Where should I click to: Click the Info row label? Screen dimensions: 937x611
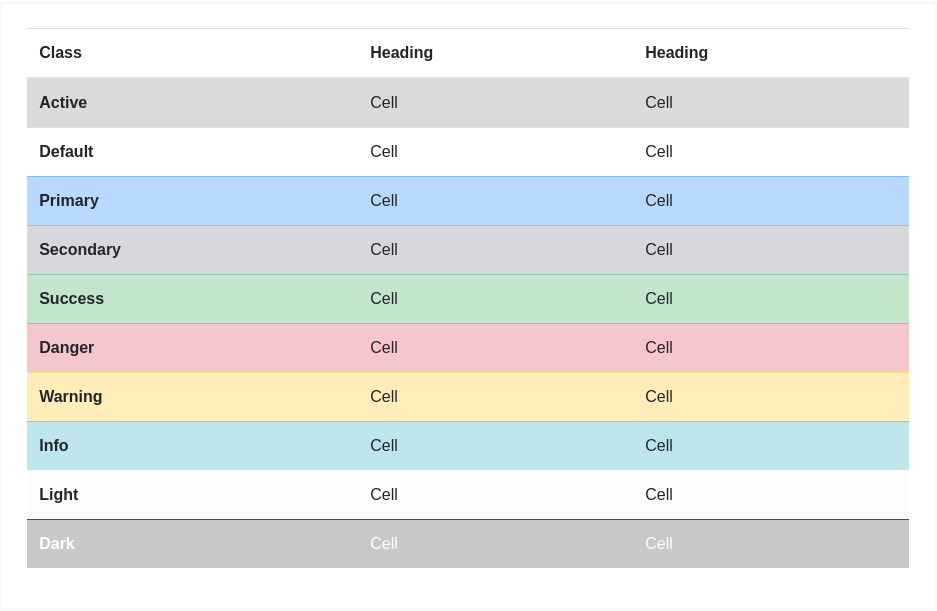point(54,446)
